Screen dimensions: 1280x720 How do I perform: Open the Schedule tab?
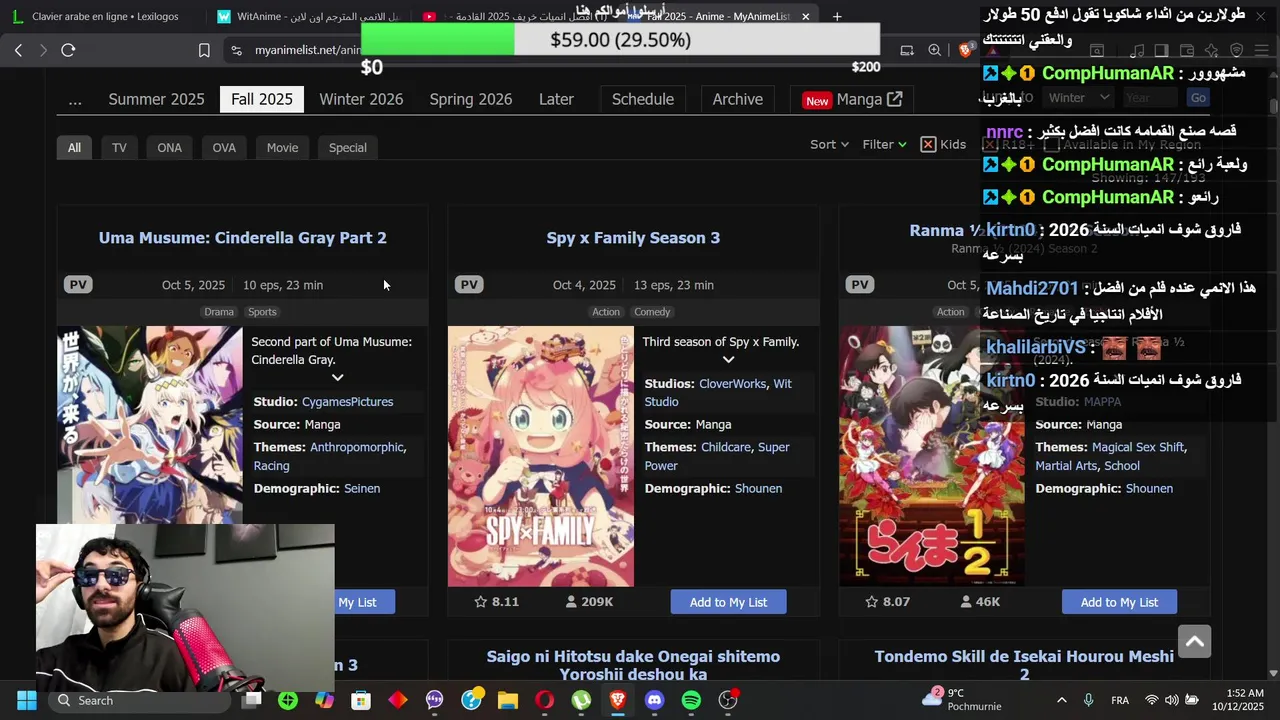point(643,99)
